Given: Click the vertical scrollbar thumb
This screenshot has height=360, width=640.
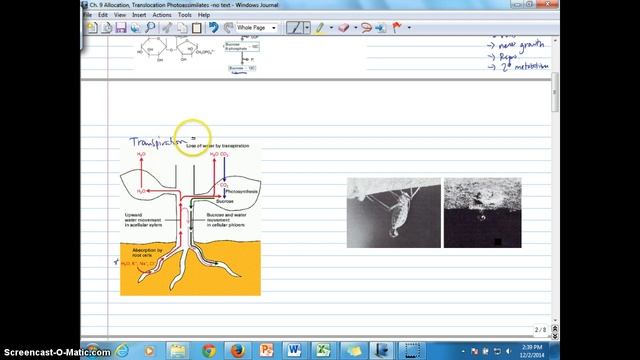Looking at the screenshot, I should (x=555, y=92).
